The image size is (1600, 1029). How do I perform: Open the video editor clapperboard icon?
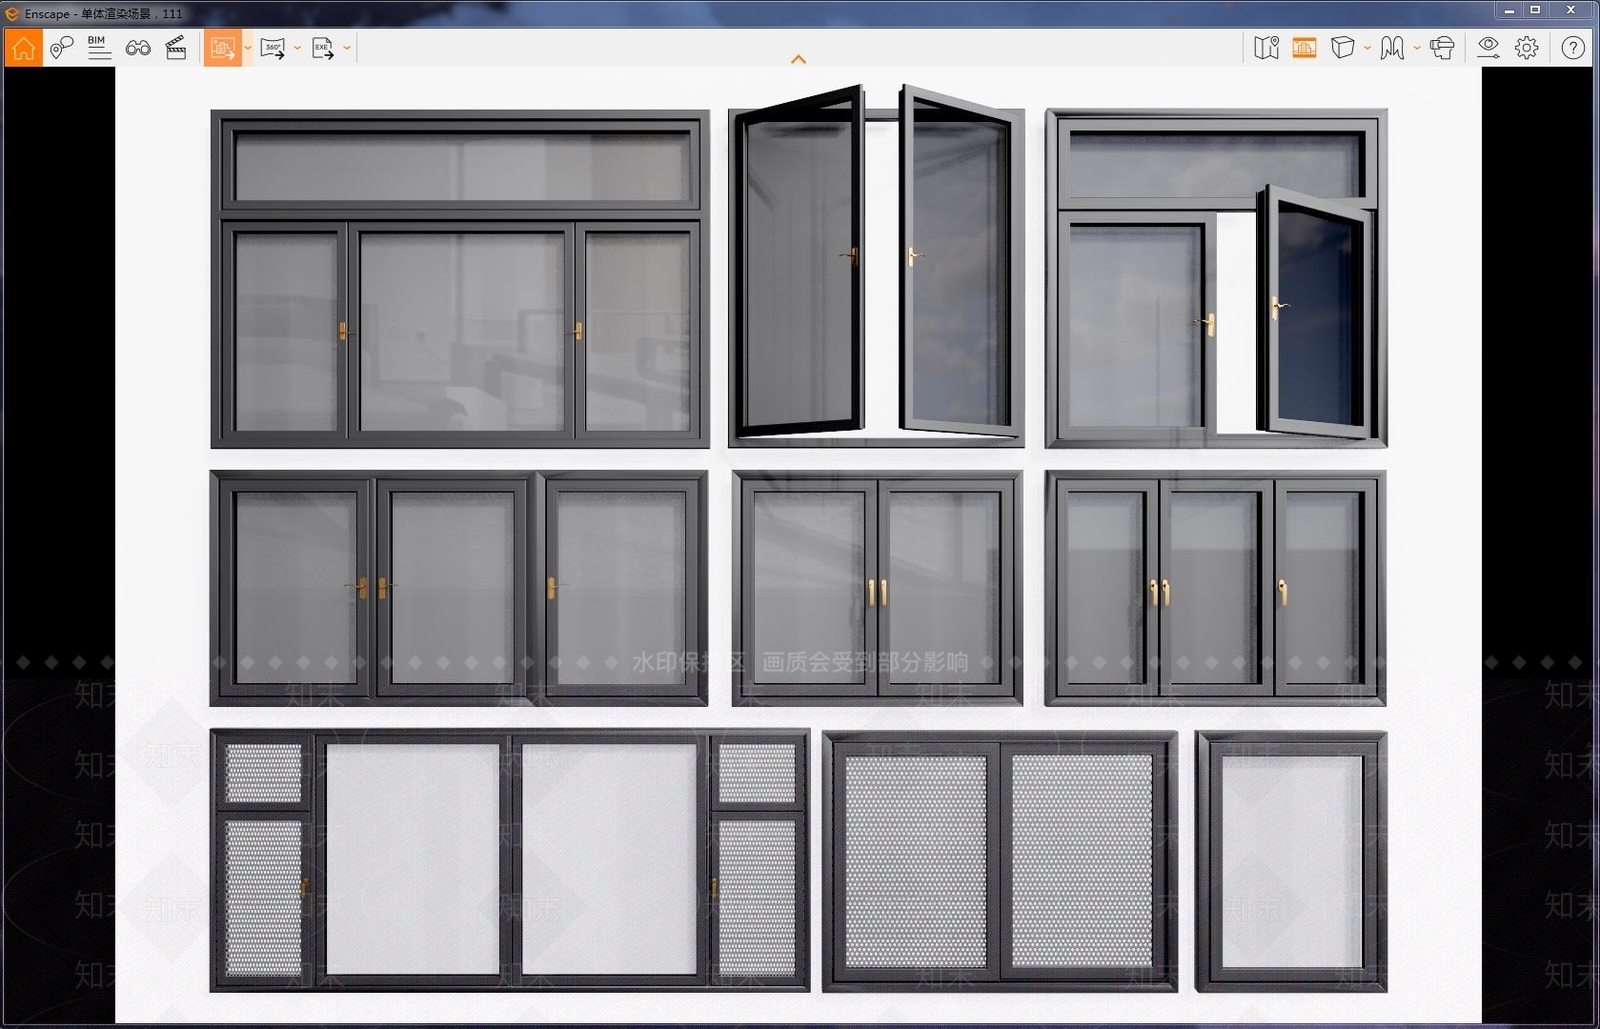[x=176, y=48]
